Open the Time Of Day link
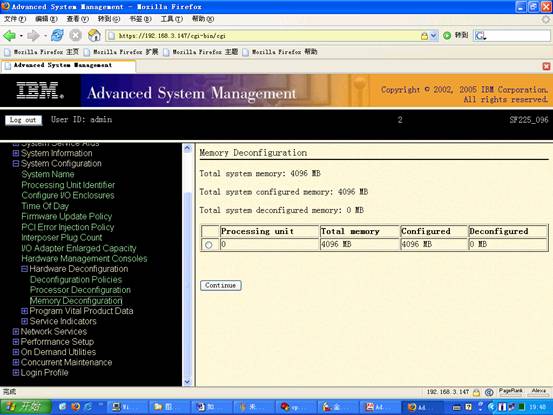The width and height of the screenshot is (553, 415). tap(45, 206)
